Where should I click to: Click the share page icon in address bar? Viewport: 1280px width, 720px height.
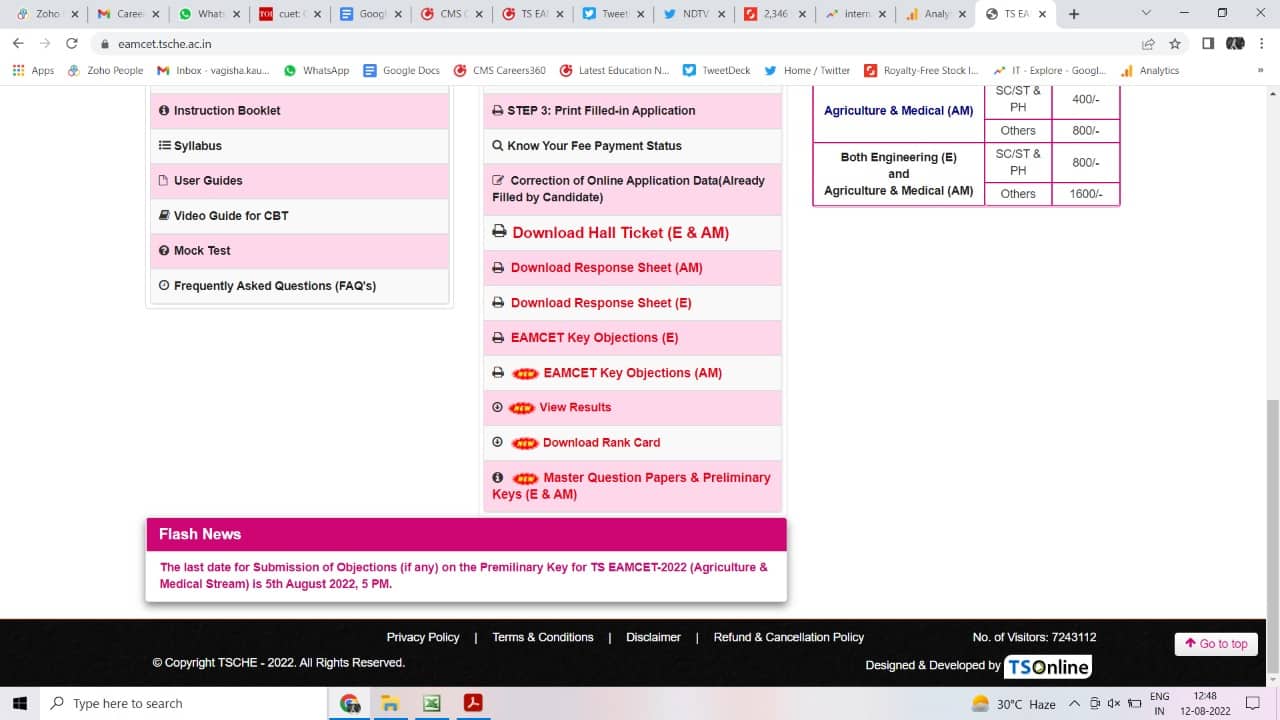click(1148, 44)
